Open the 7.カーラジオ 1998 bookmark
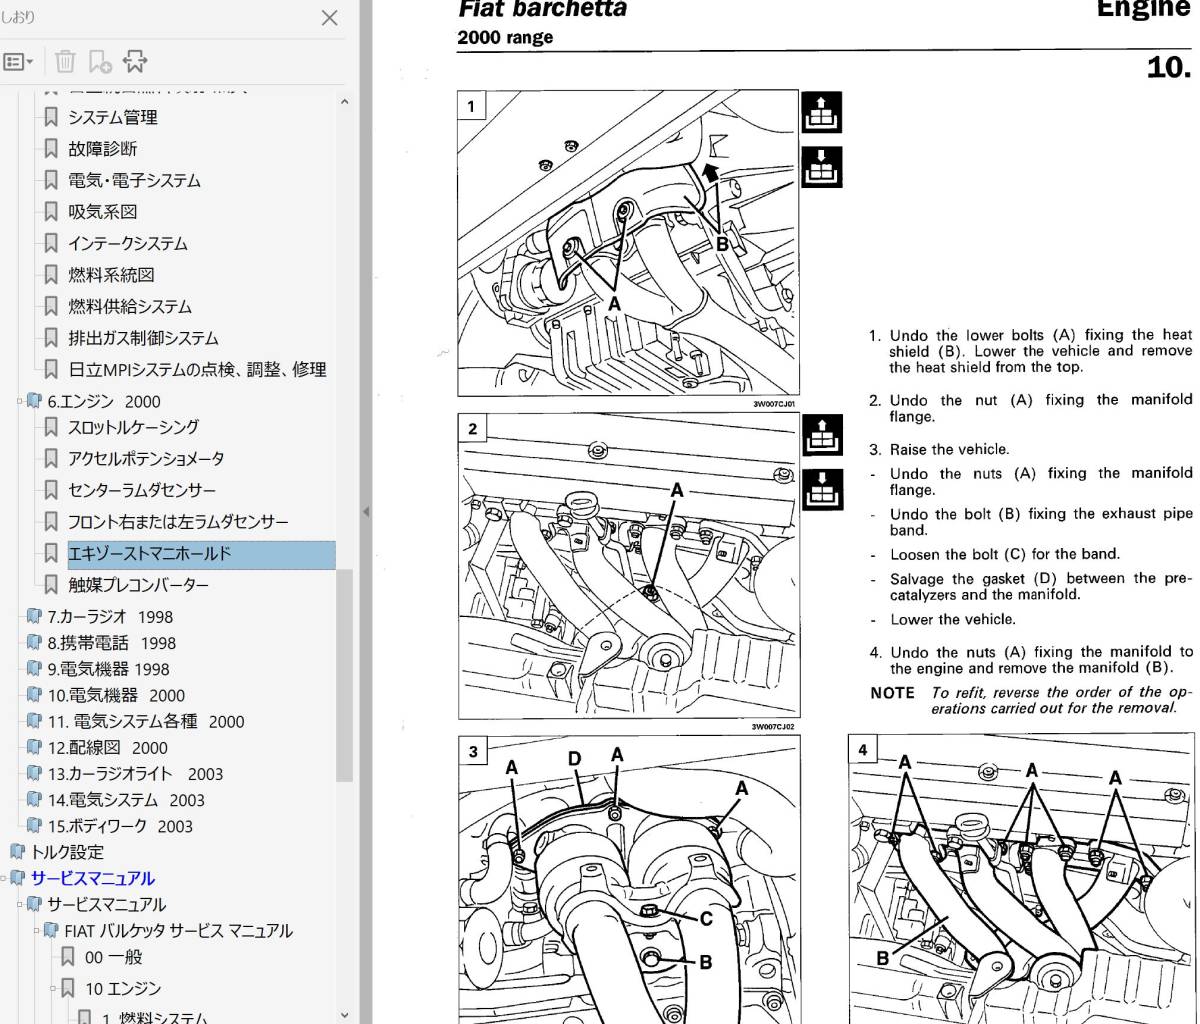1200x1024 pixels. pos(110,618)
